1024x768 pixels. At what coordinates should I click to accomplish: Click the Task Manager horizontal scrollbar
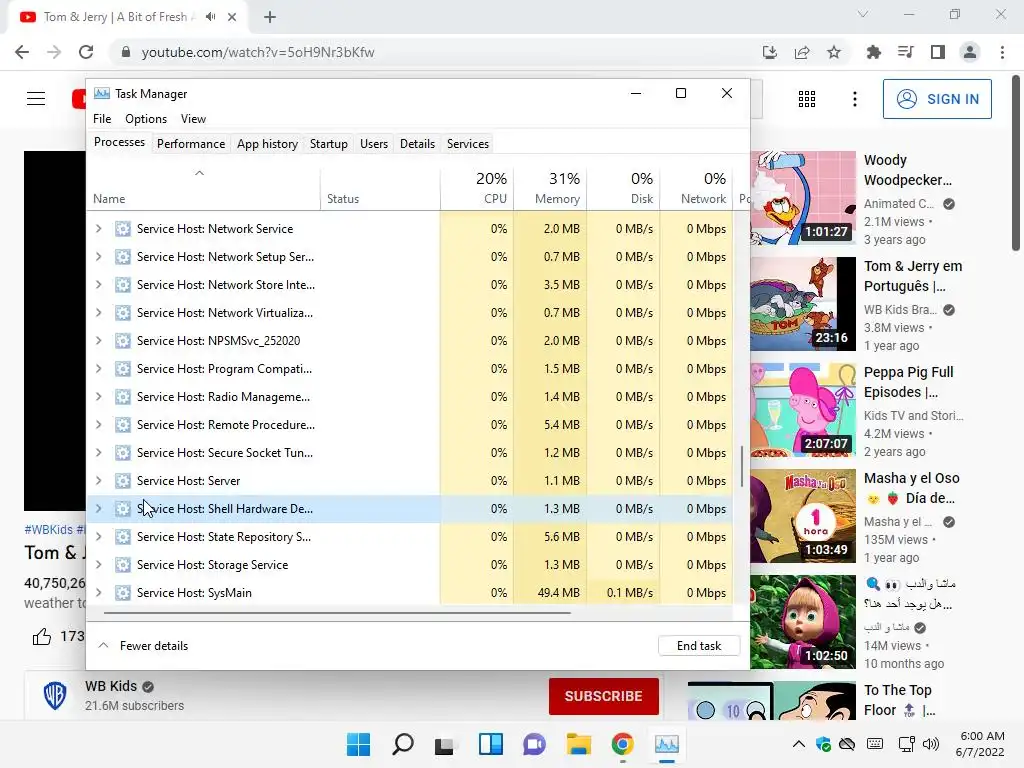pos(337,613)
